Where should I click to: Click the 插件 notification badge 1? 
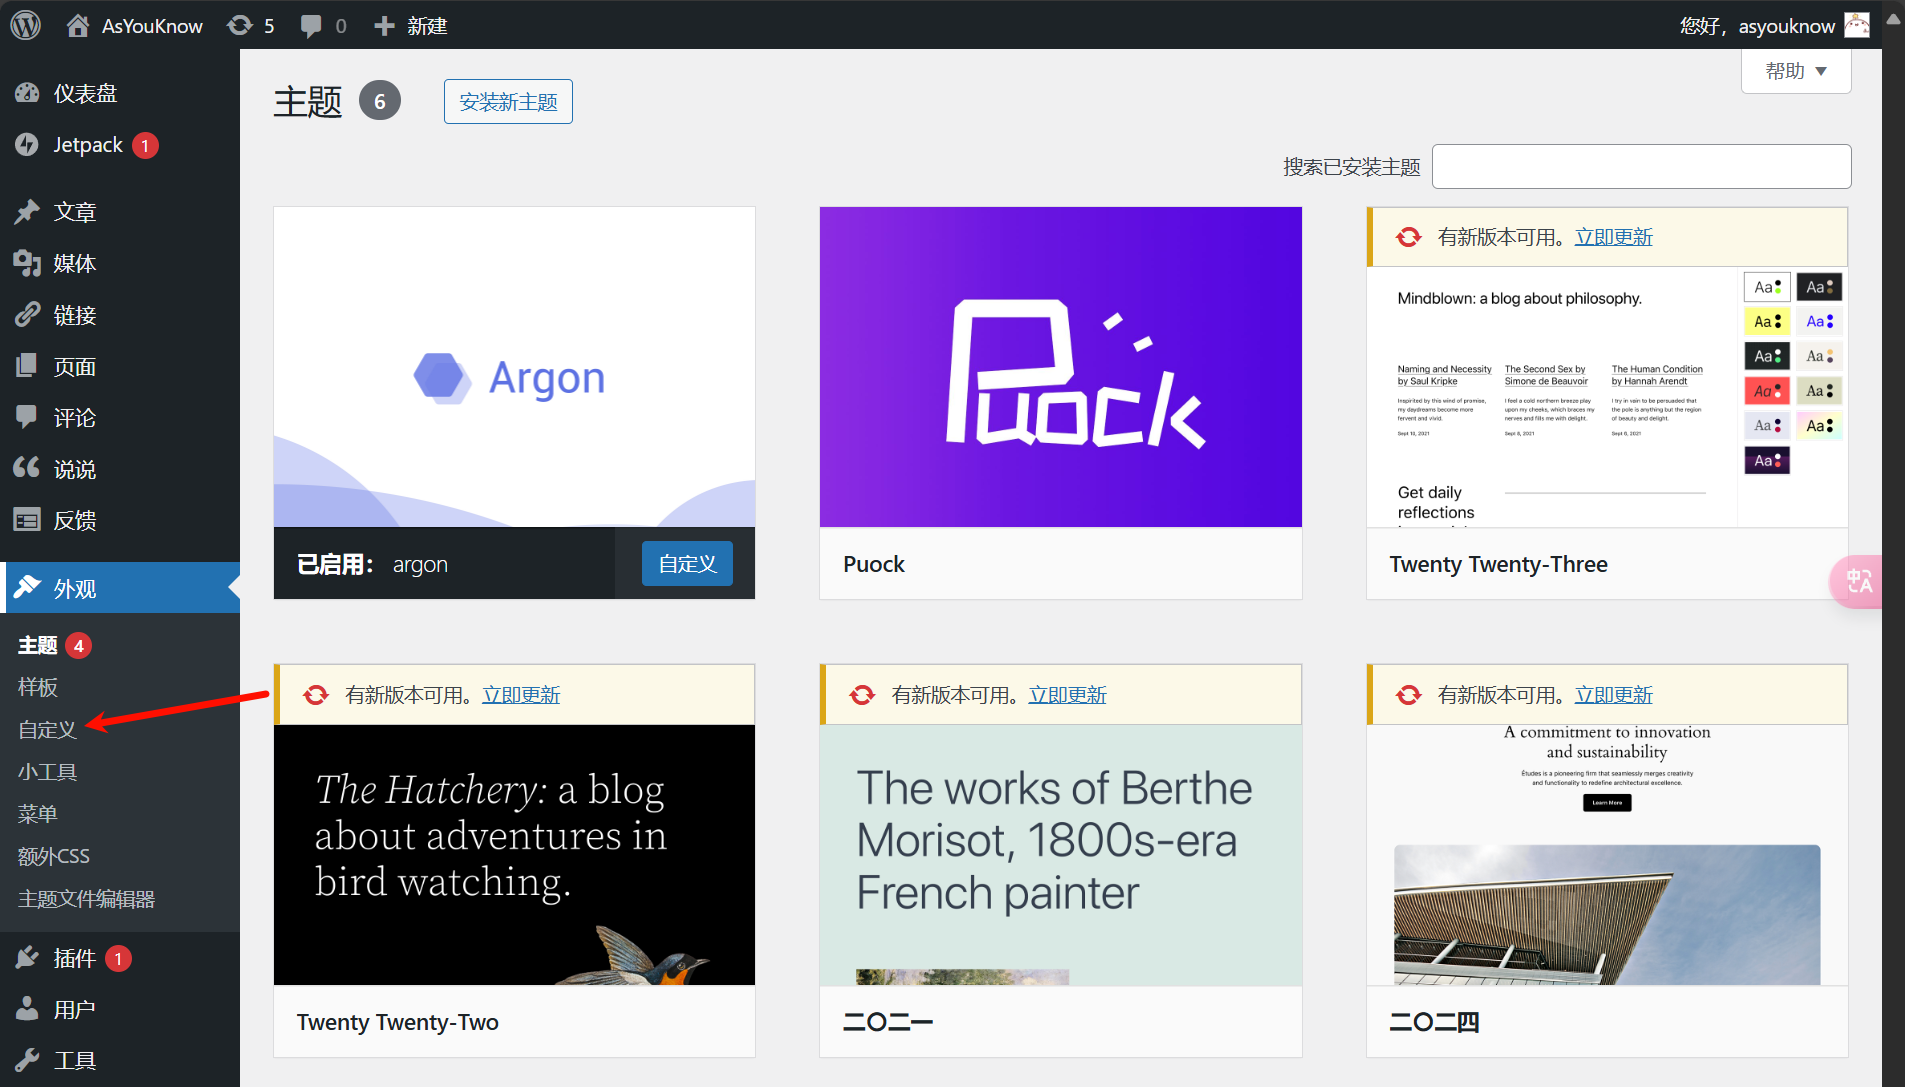click(118, 959)
